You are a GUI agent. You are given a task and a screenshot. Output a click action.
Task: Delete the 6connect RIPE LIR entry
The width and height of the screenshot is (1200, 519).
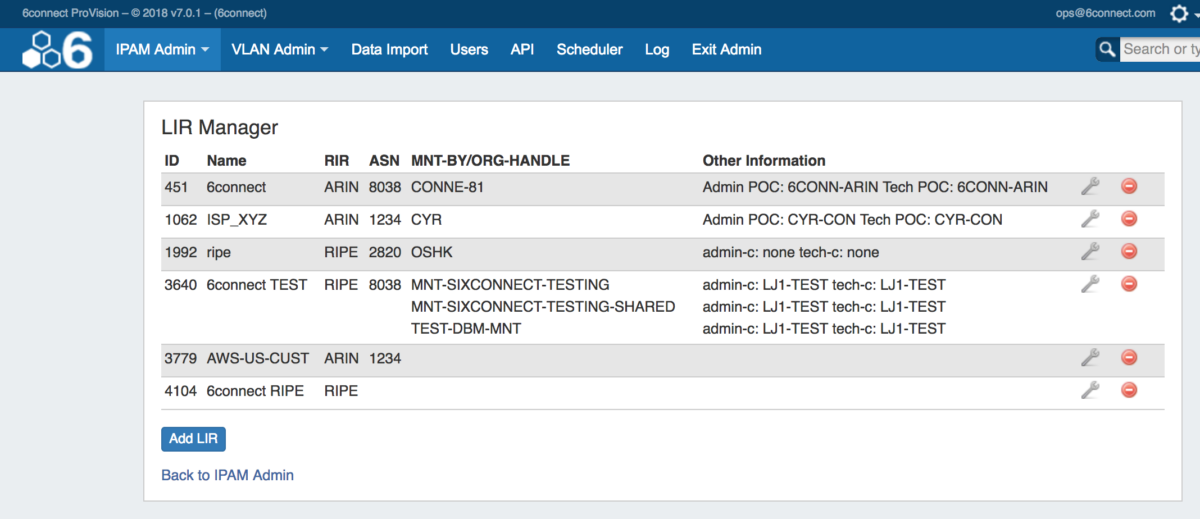pos(1129,390)
